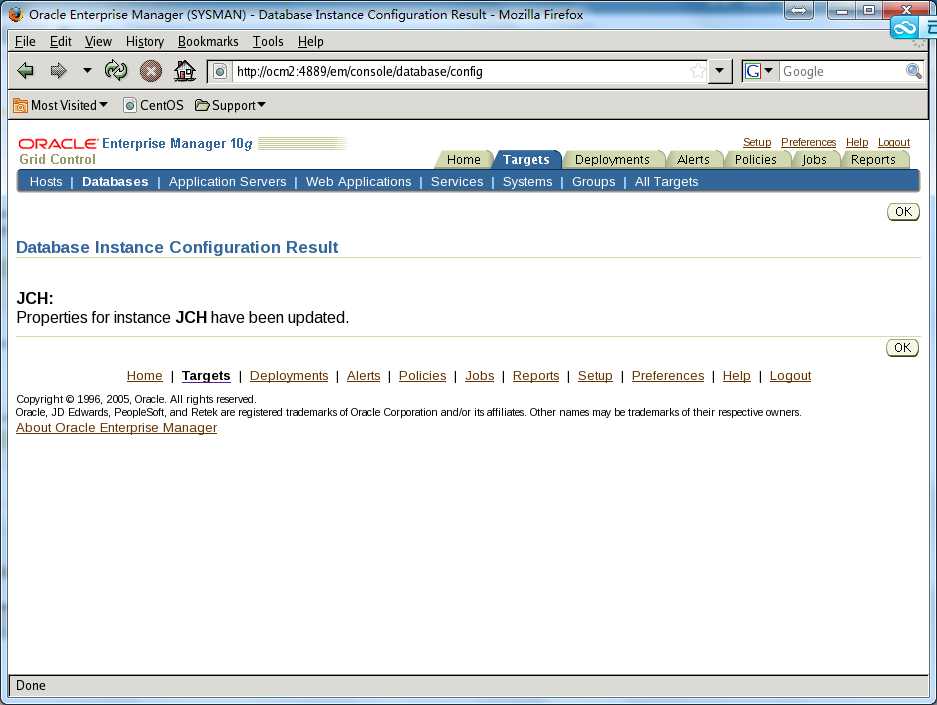Image resolution: width=937 pixels, height=705 pixels.
Task: Open the Systems subtab
Action: tap(528, 182)
